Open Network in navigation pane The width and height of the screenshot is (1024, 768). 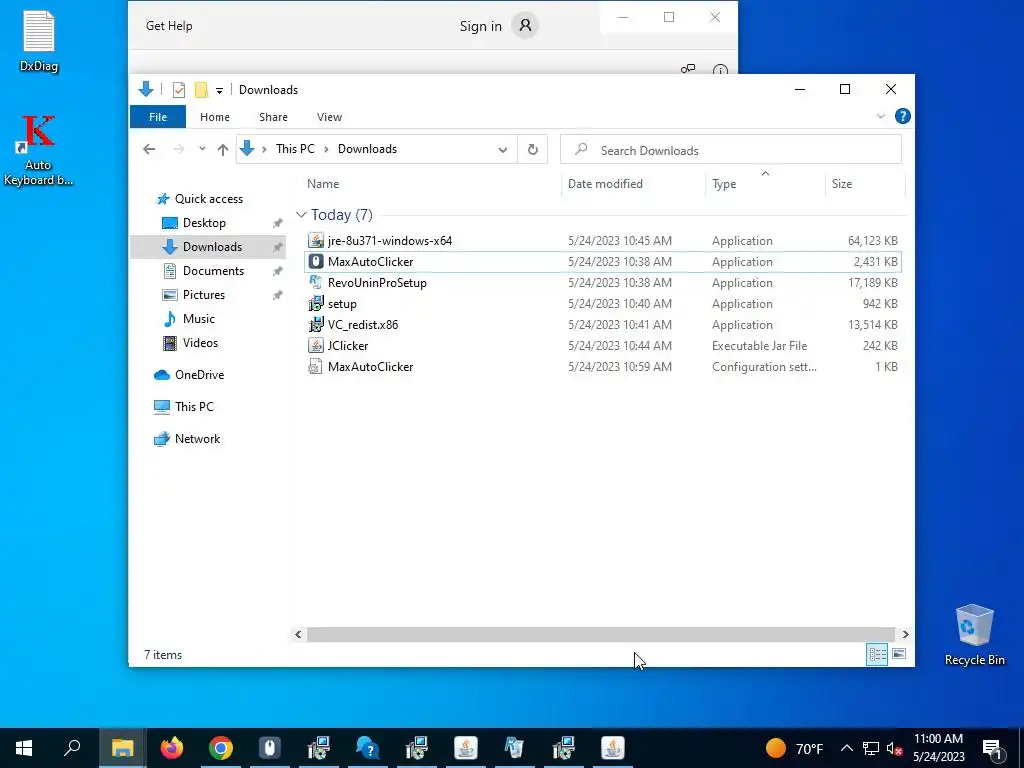197,439
